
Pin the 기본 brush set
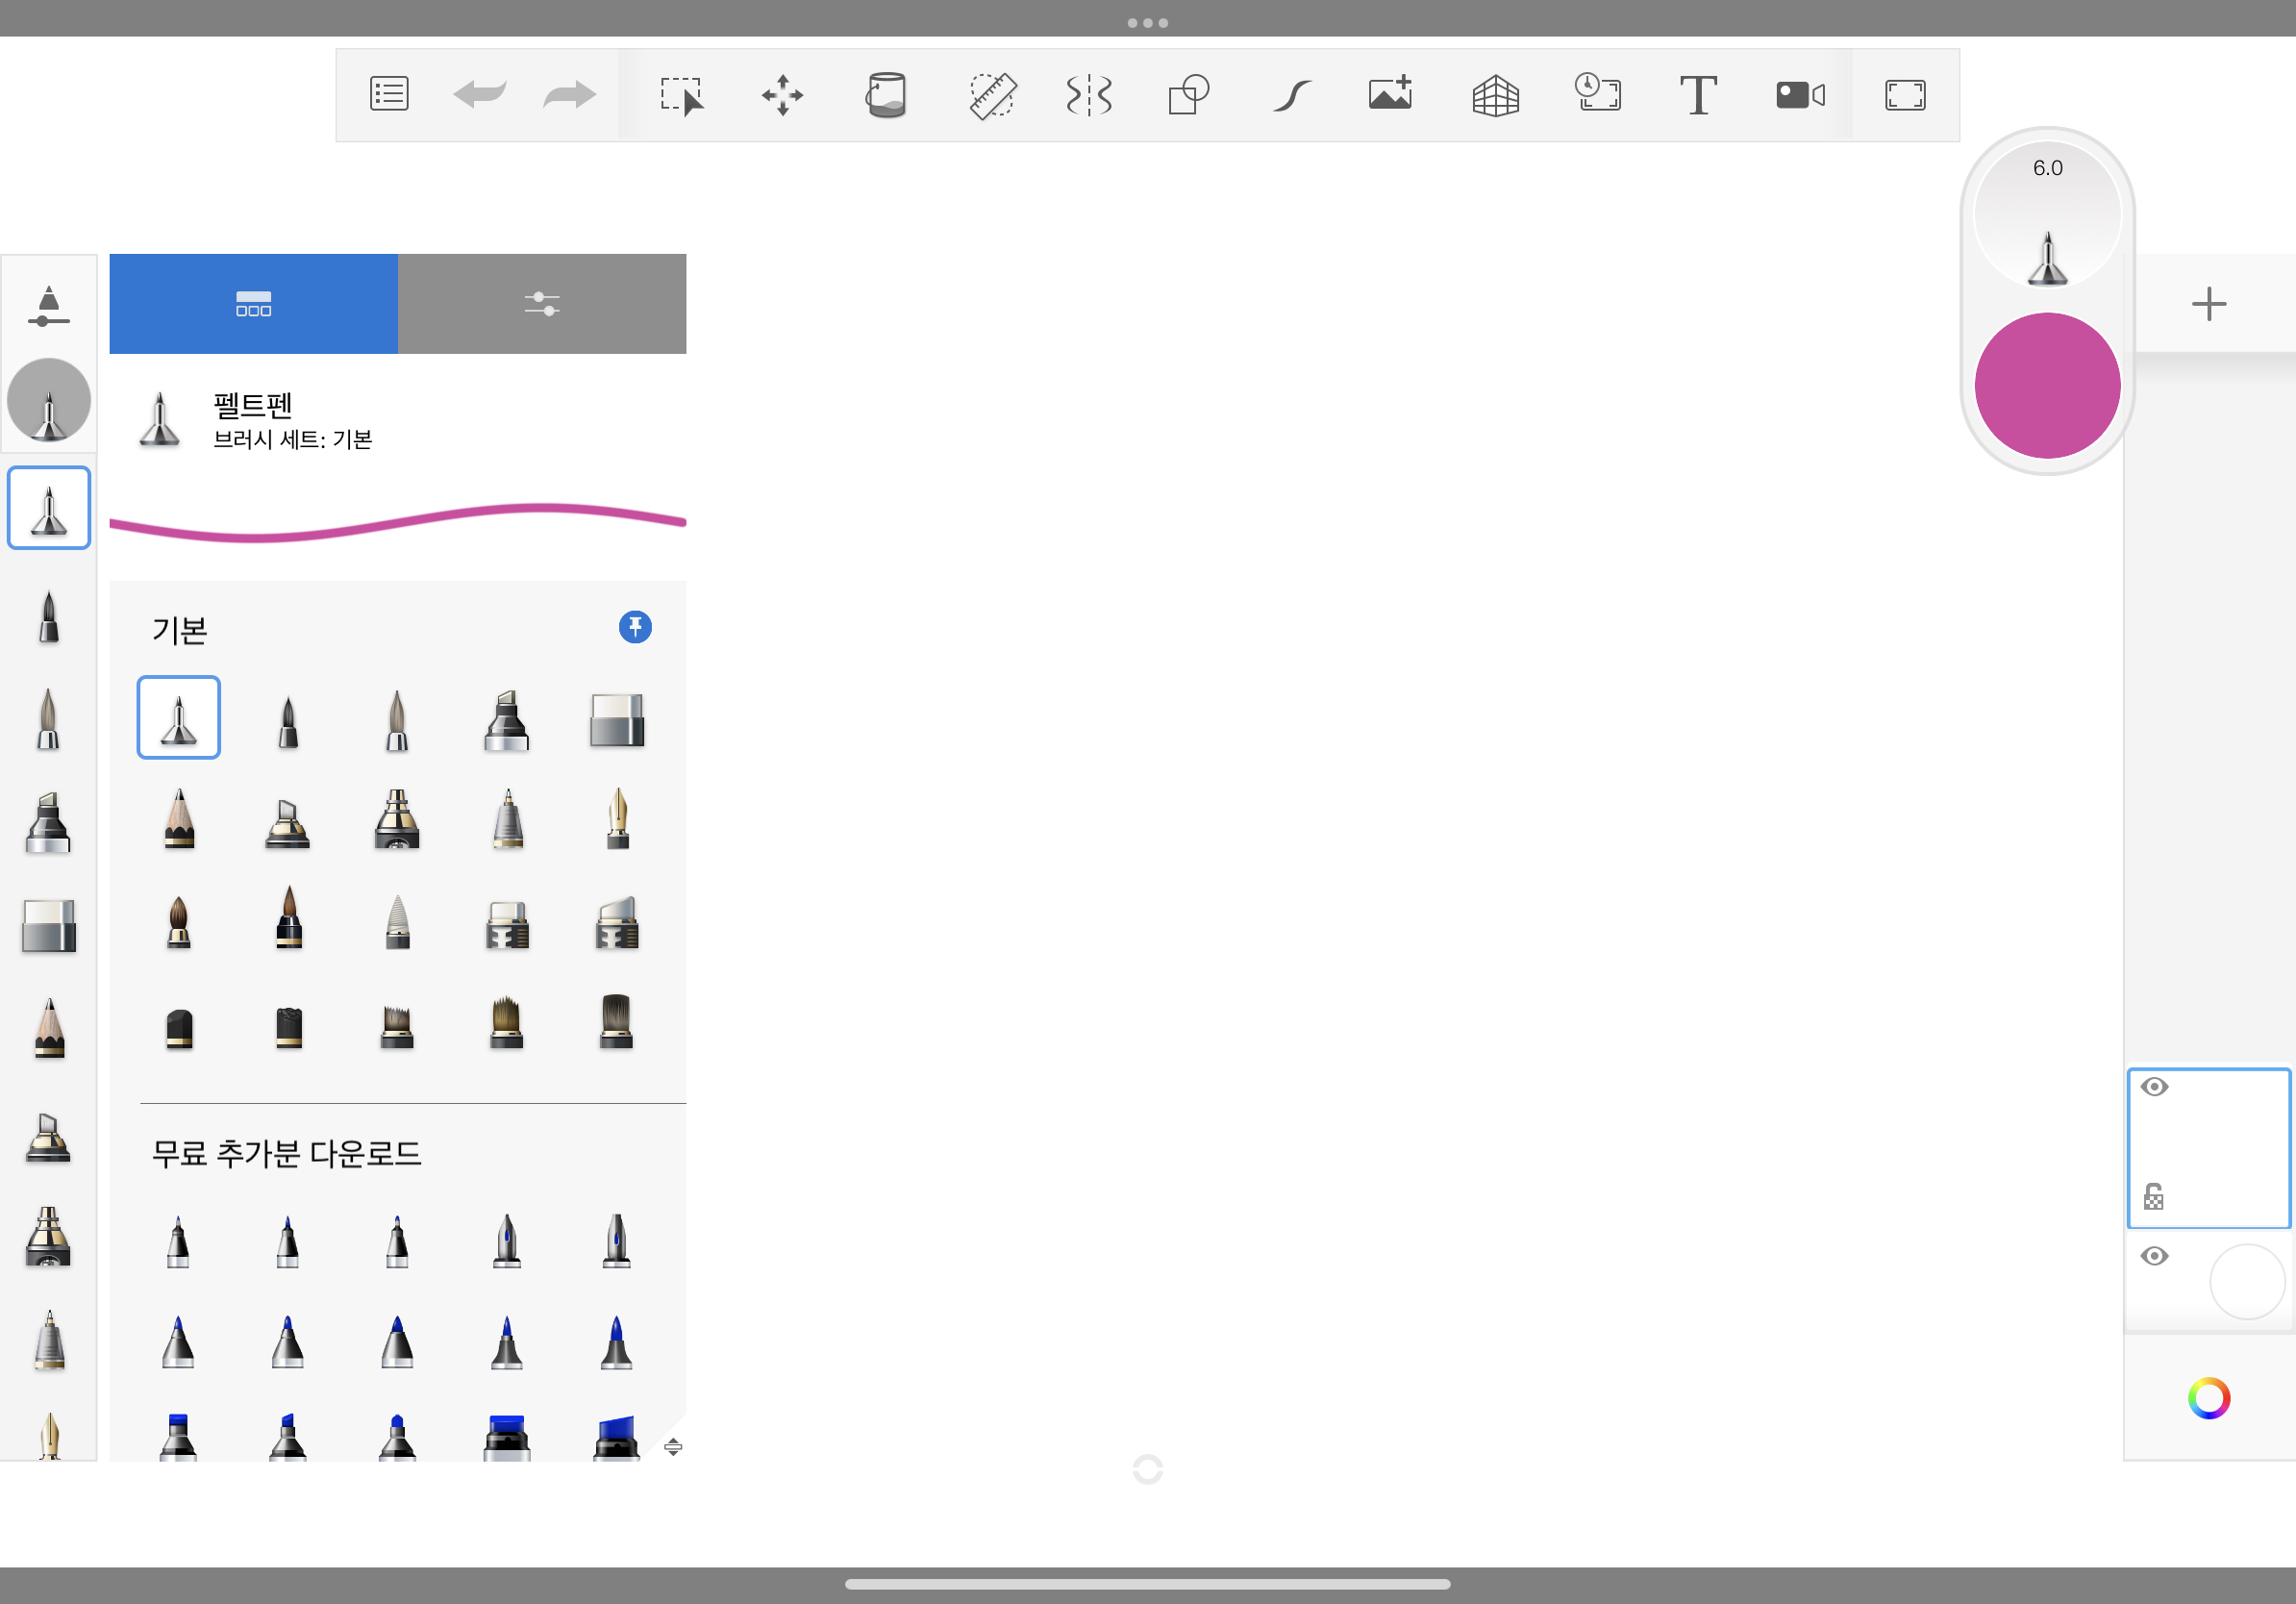tap(635, 627)
